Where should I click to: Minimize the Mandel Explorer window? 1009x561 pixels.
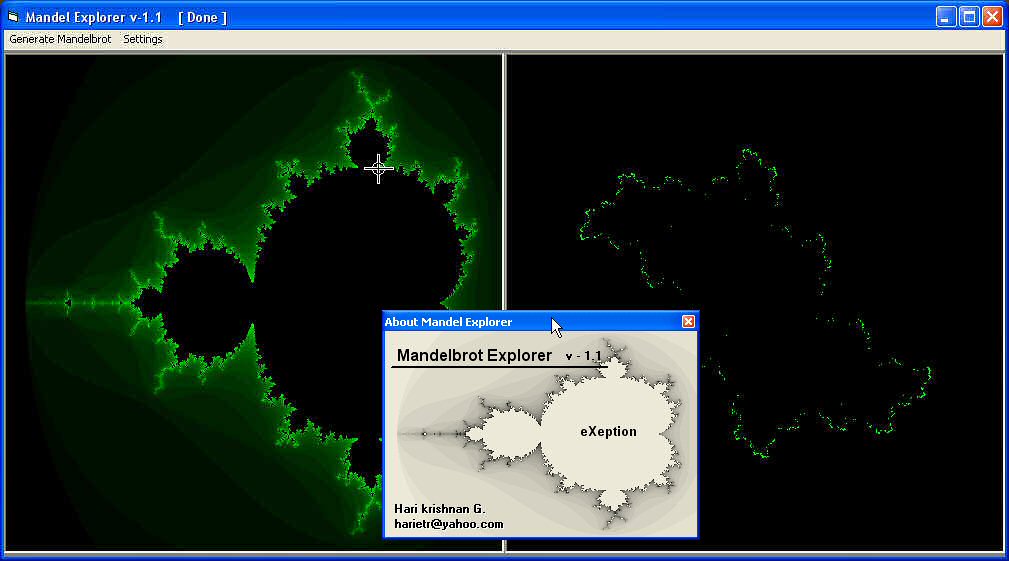(945, 17)
